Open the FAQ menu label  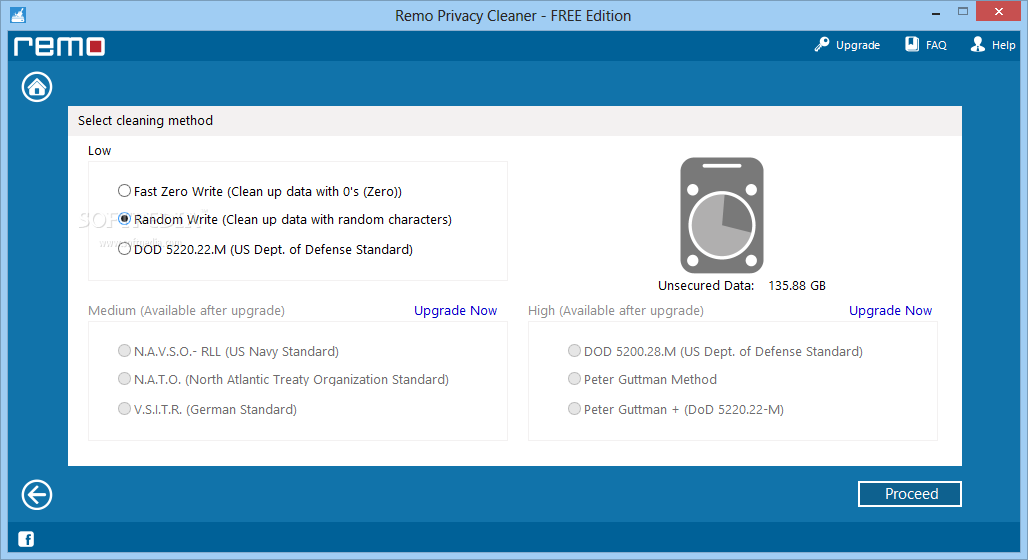(x=936, y=45)
